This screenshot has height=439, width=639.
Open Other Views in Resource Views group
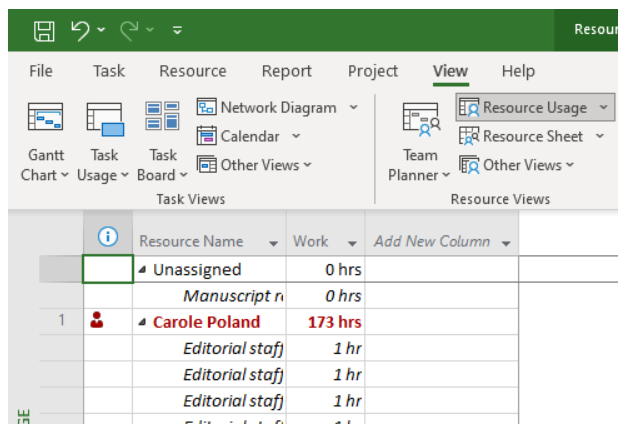[x=517, y=165]
